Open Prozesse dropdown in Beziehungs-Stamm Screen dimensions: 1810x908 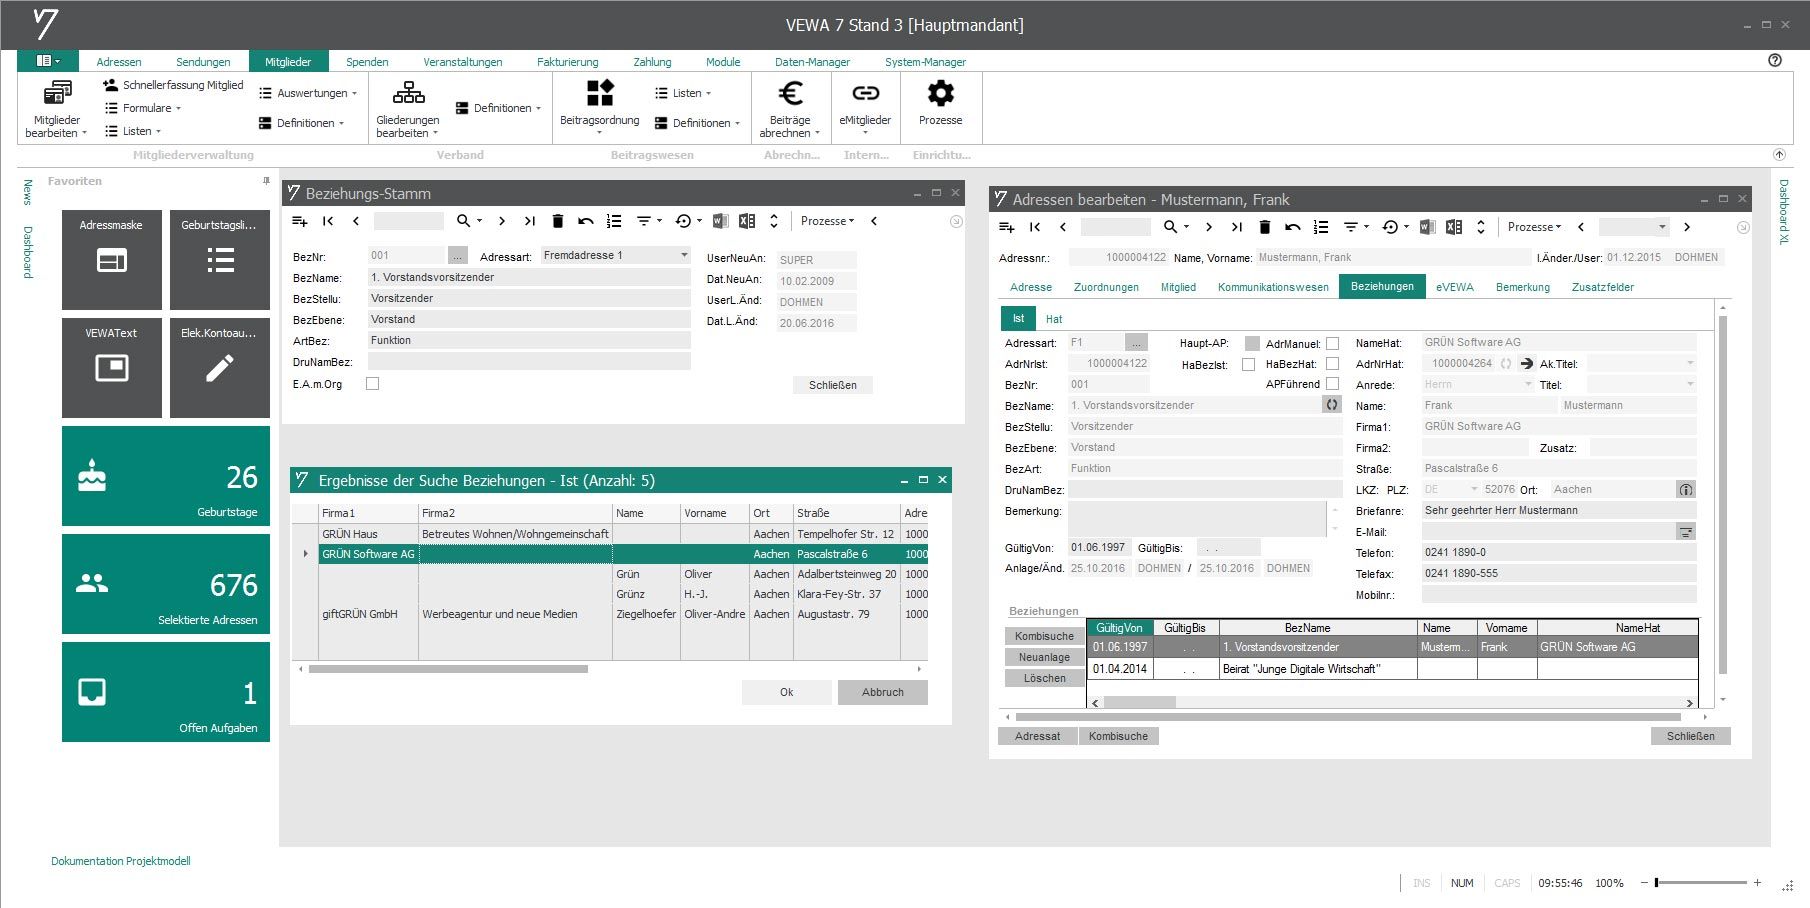coord(828,221)
